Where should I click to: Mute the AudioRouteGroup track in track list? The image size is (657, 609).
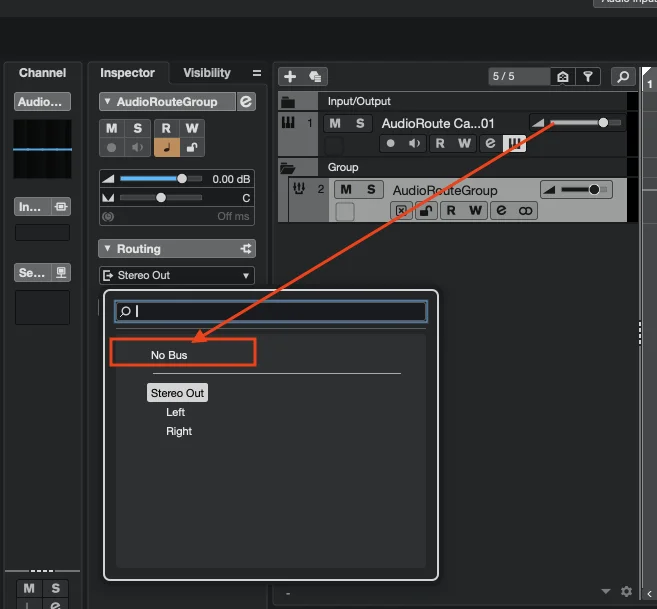[x=346, y=189]
